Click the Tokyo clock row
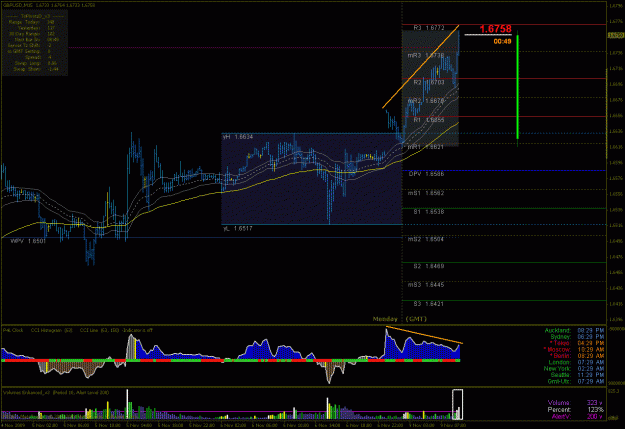Screen dimensions: 625x429 (x=577, y=343)
